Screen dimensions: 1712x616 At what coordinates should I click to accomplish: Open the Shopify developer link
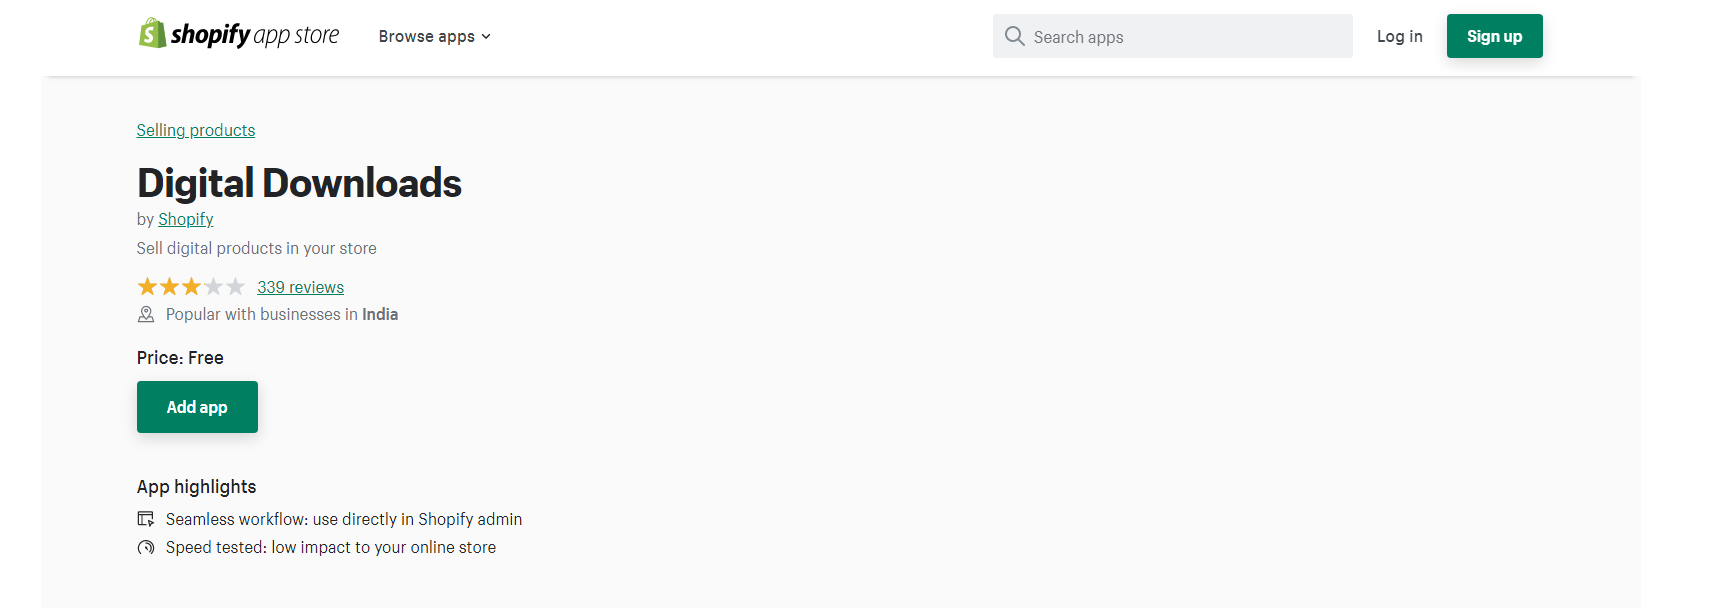point(186,219)
